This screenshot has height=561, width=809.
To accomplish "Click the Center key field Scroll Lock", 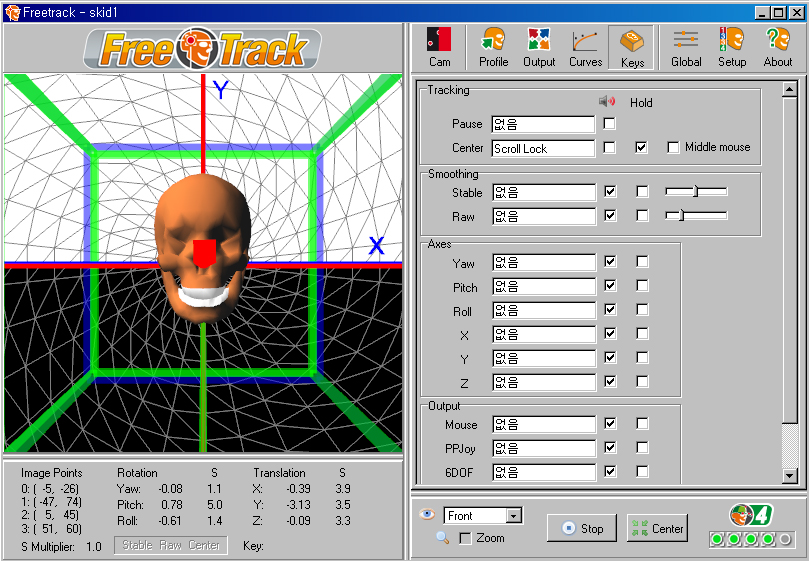I will pos(543,148).
